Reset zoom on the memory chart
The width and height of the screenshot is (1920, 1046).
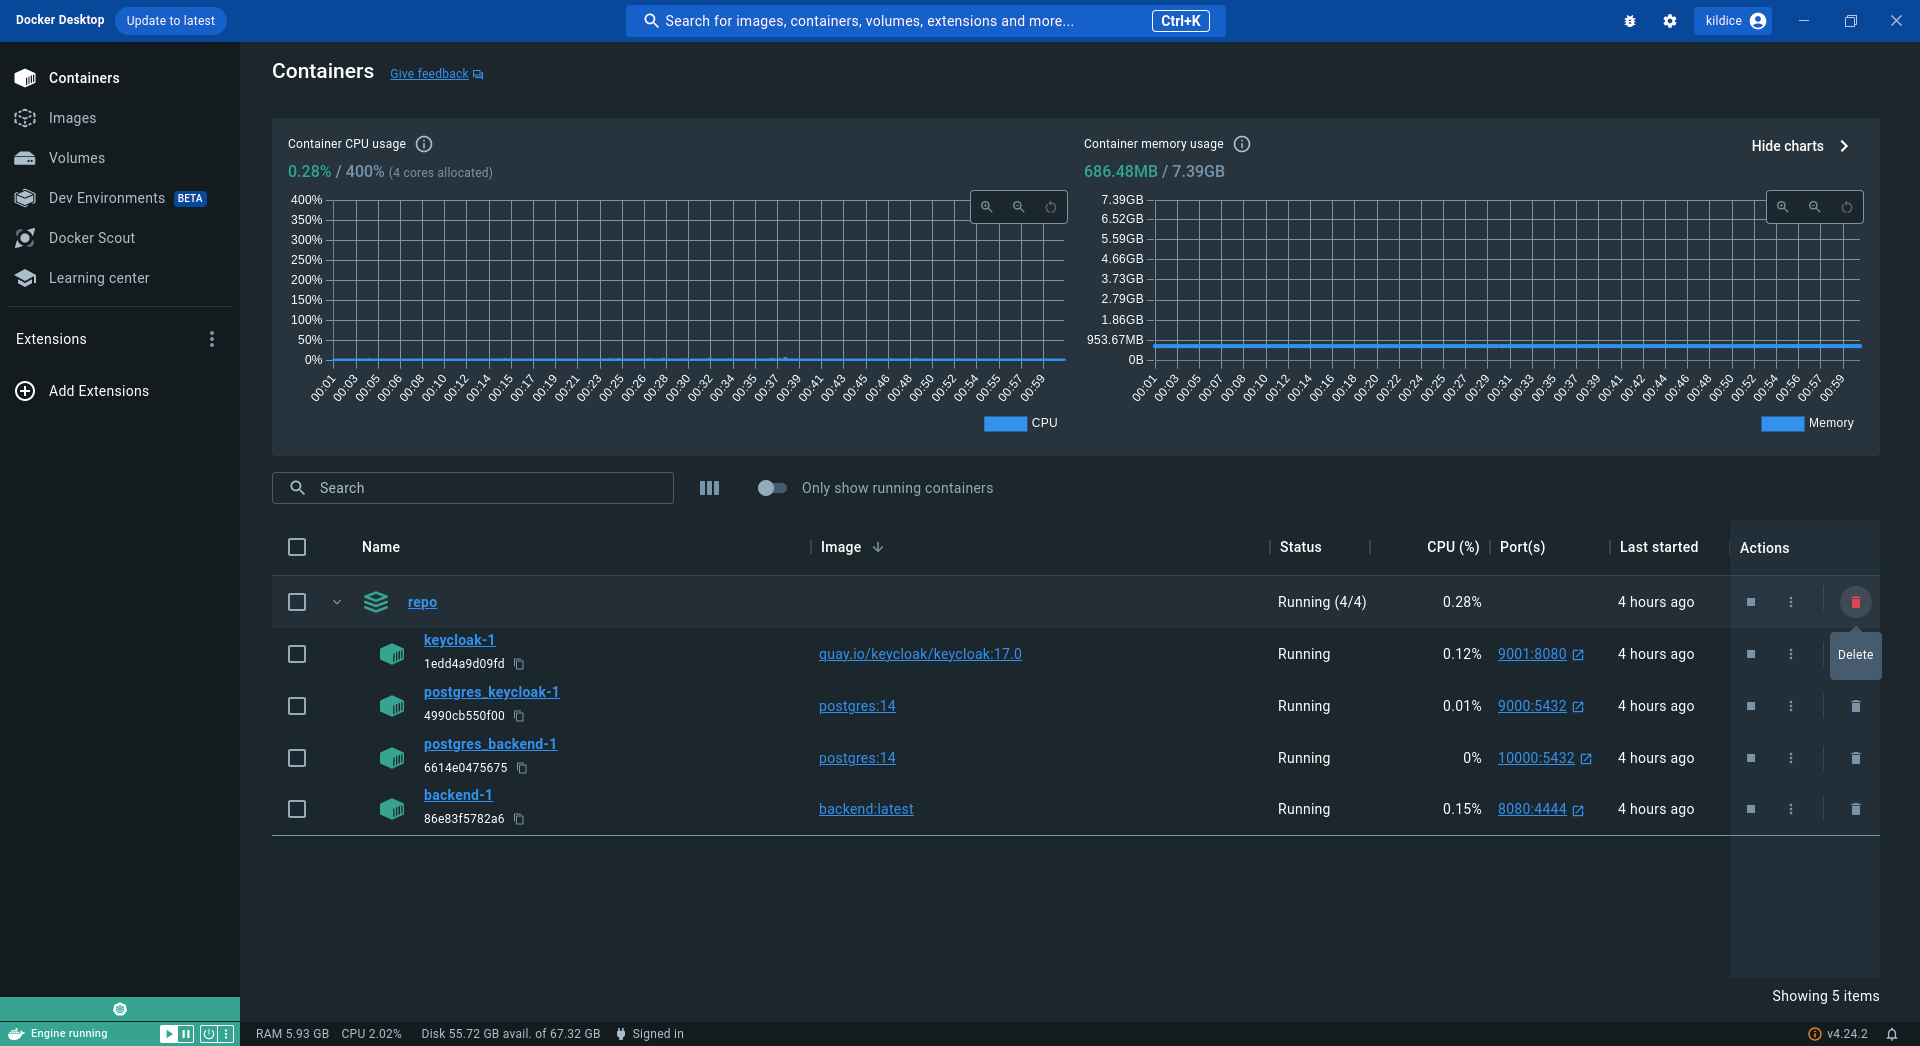[1847, 207]
